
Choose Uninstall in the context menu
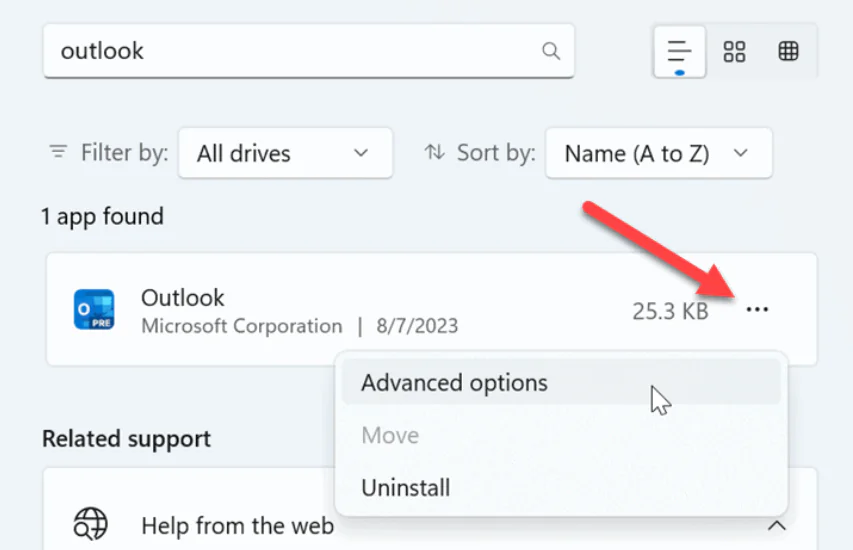405,488
